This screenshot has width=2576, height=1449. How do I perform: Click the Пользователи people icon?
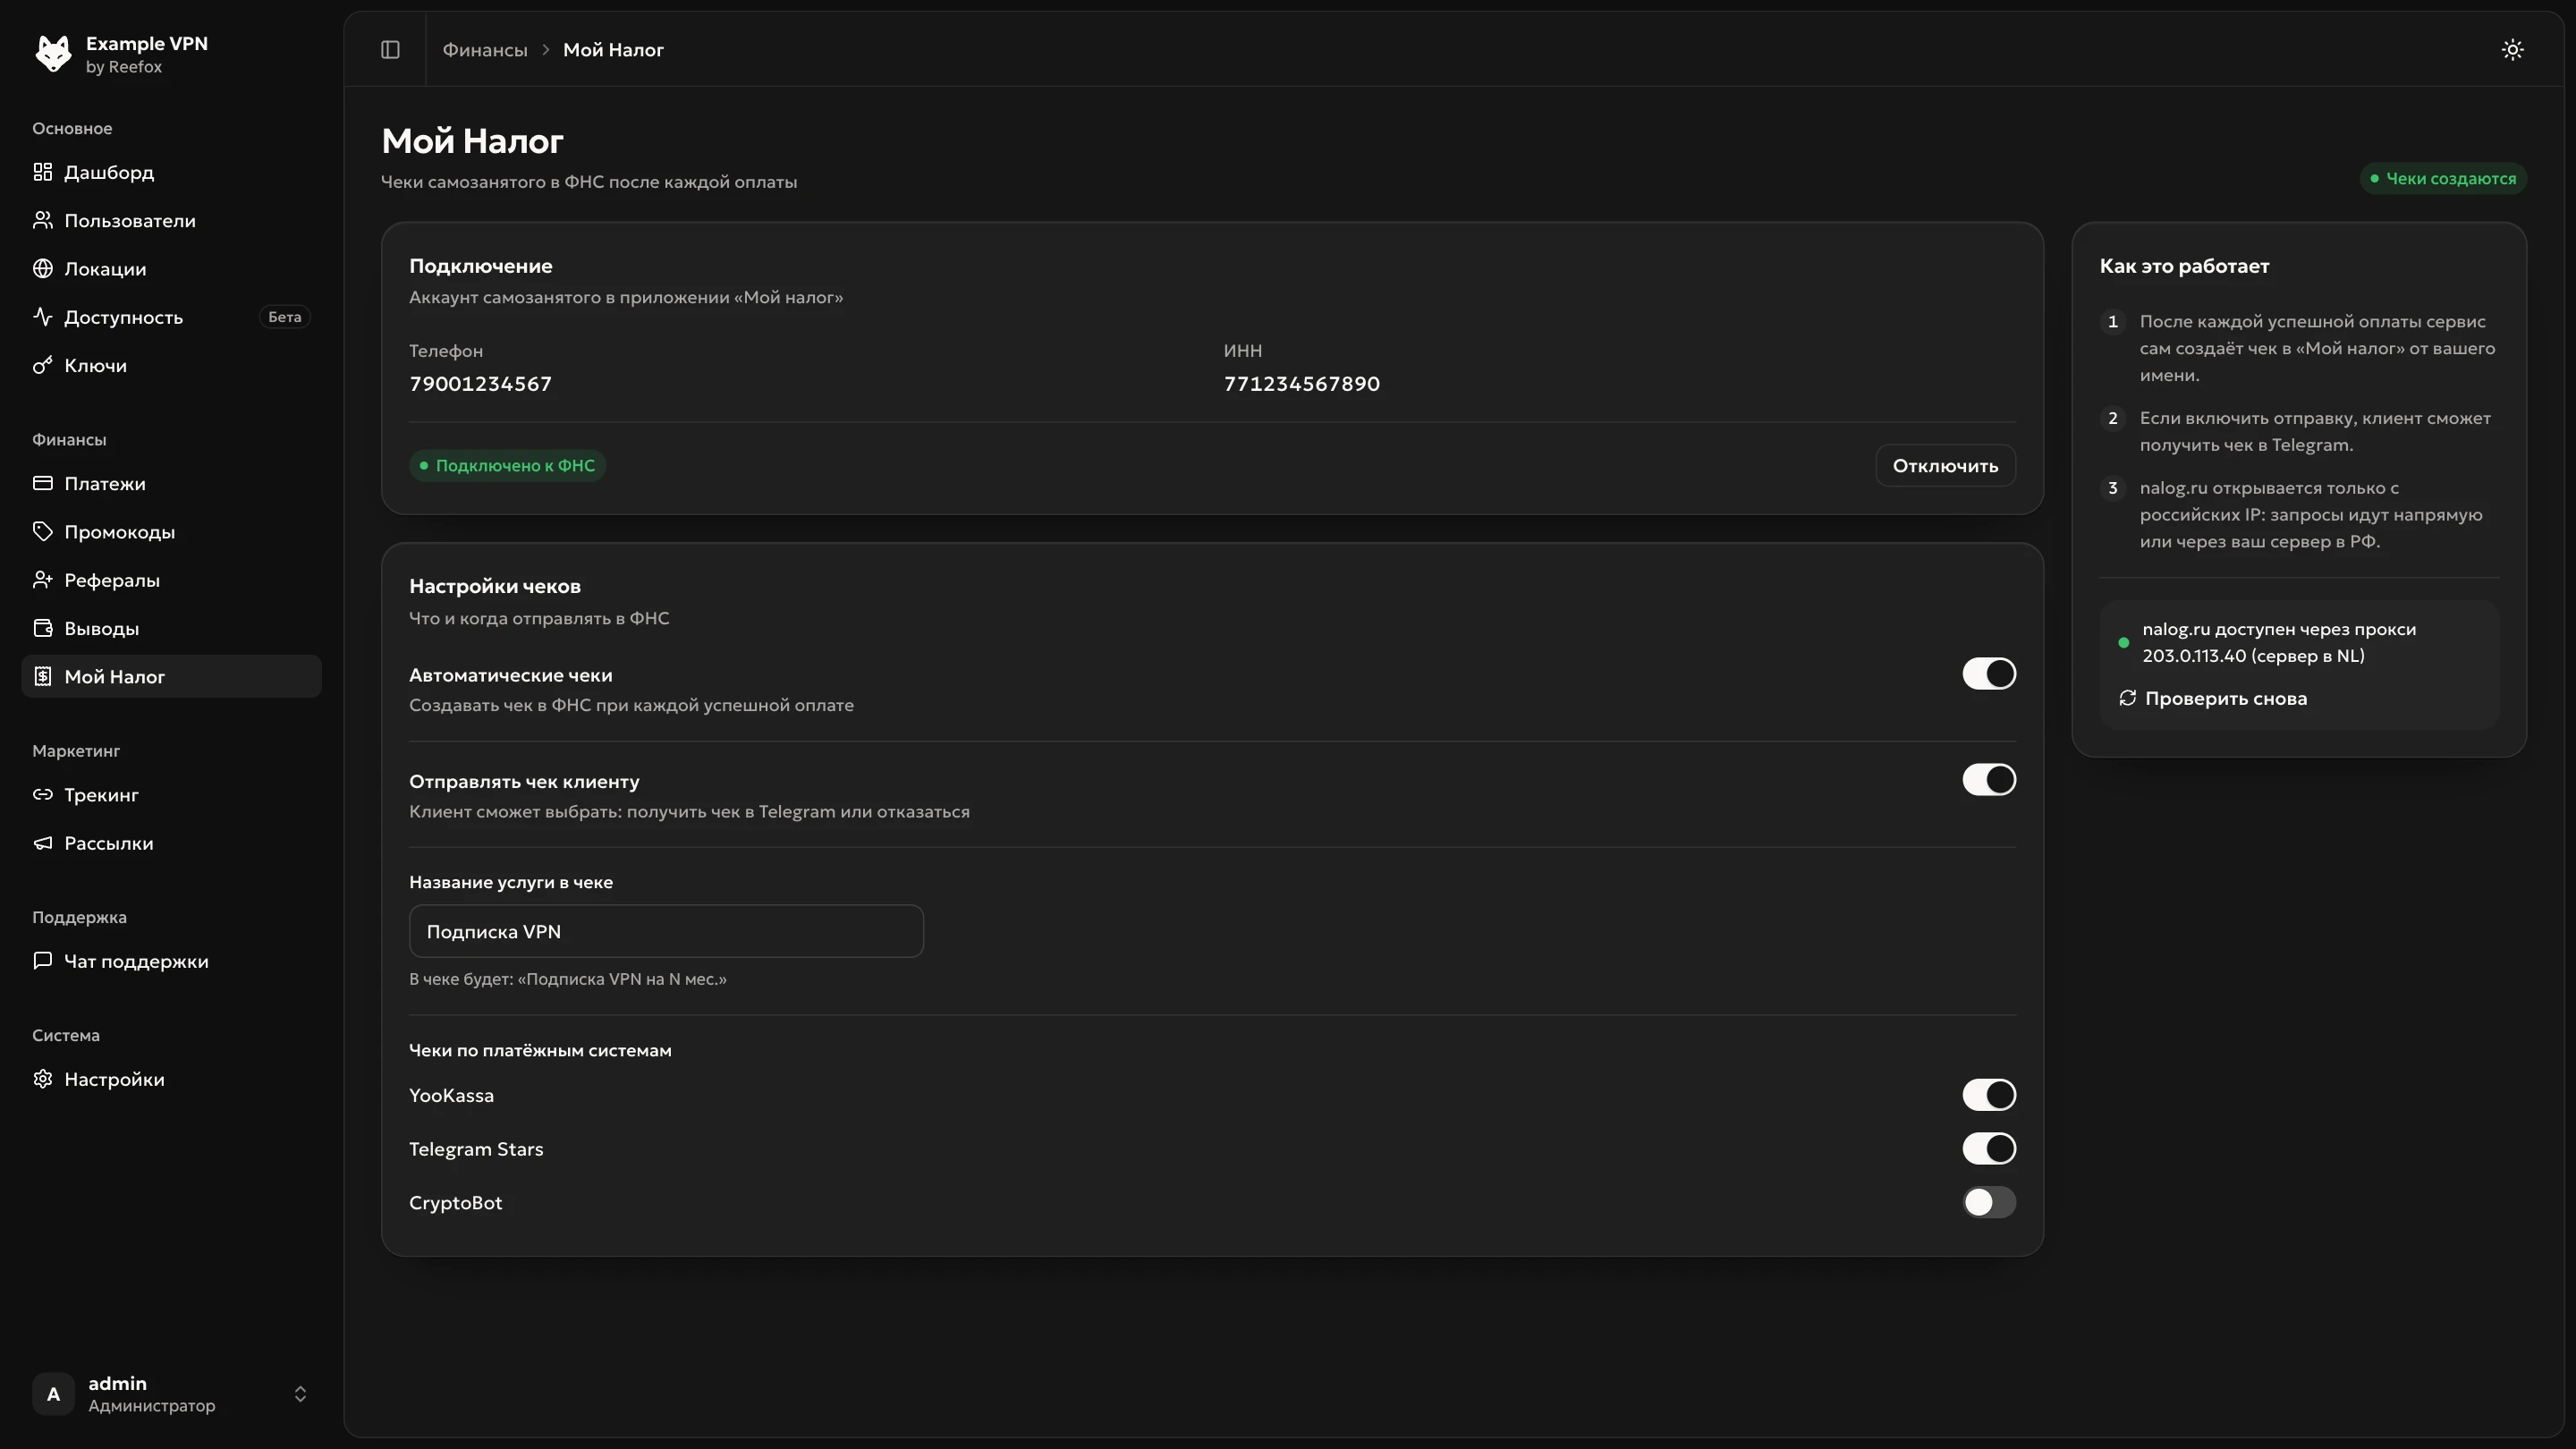(x=42, y=220)
